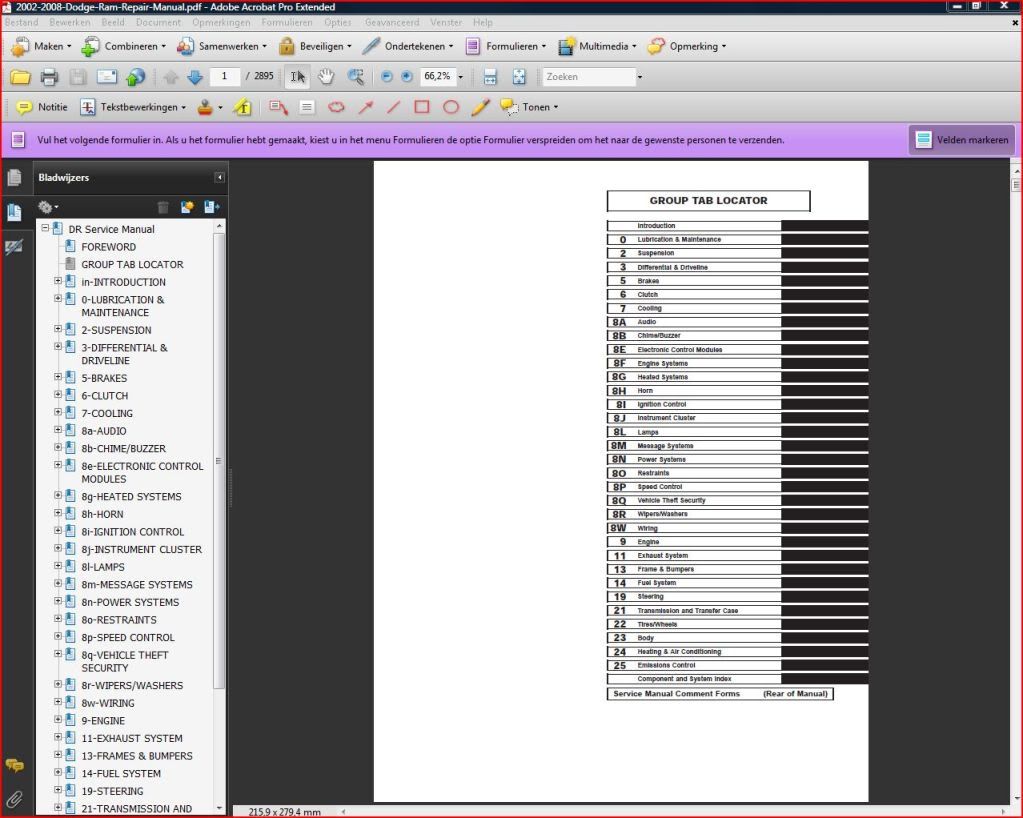1023x818 pixels.
Task: Select the Rectangle drawing tool
Action: 422,107
